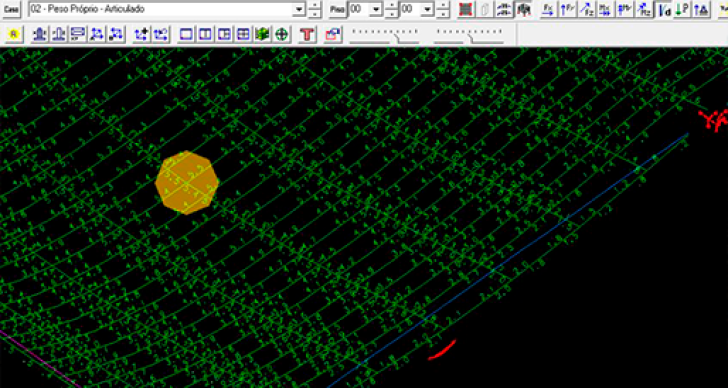Toggle the Fx force diagram
Viewport: 728px width, 388px height.
(x=549, y=9)
